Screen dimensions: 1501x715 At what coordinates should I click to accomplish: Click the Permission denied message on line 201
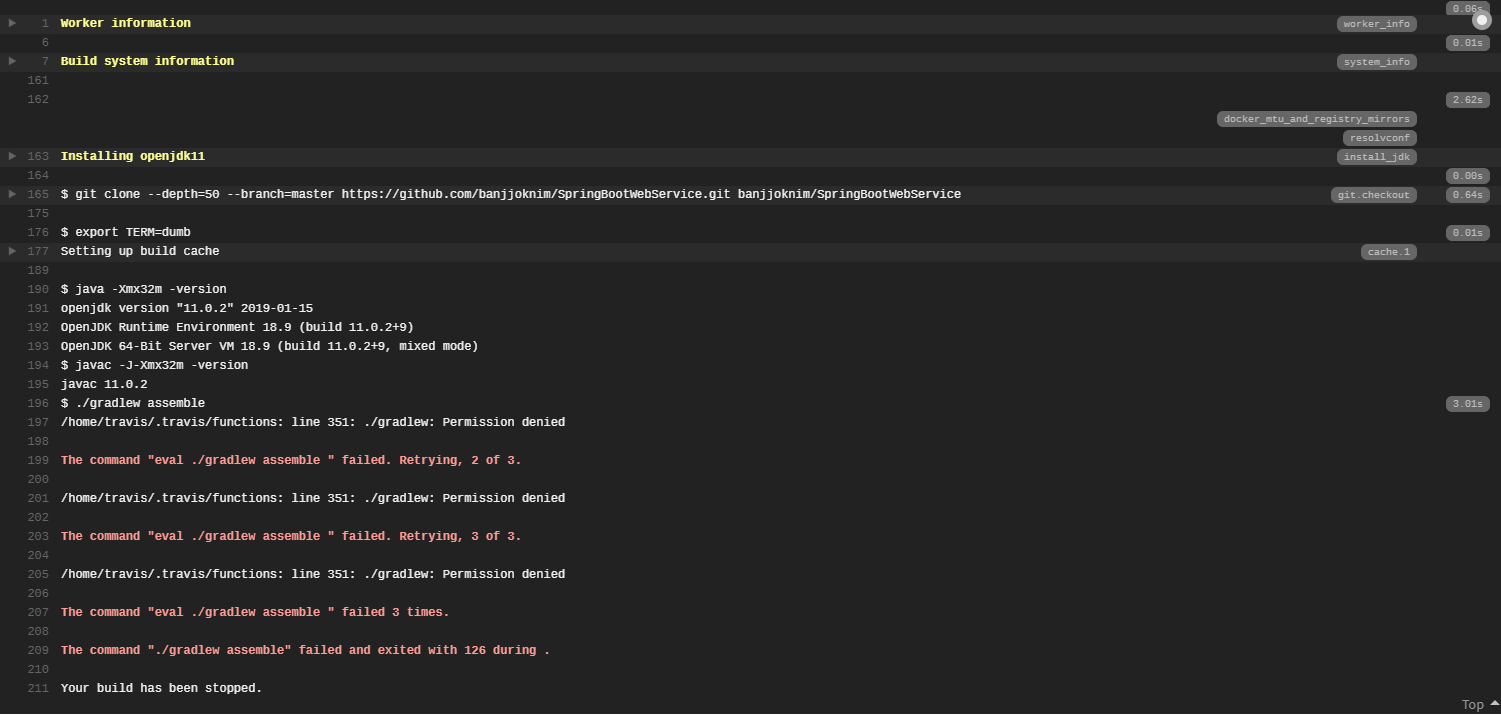tap(312, 498)
